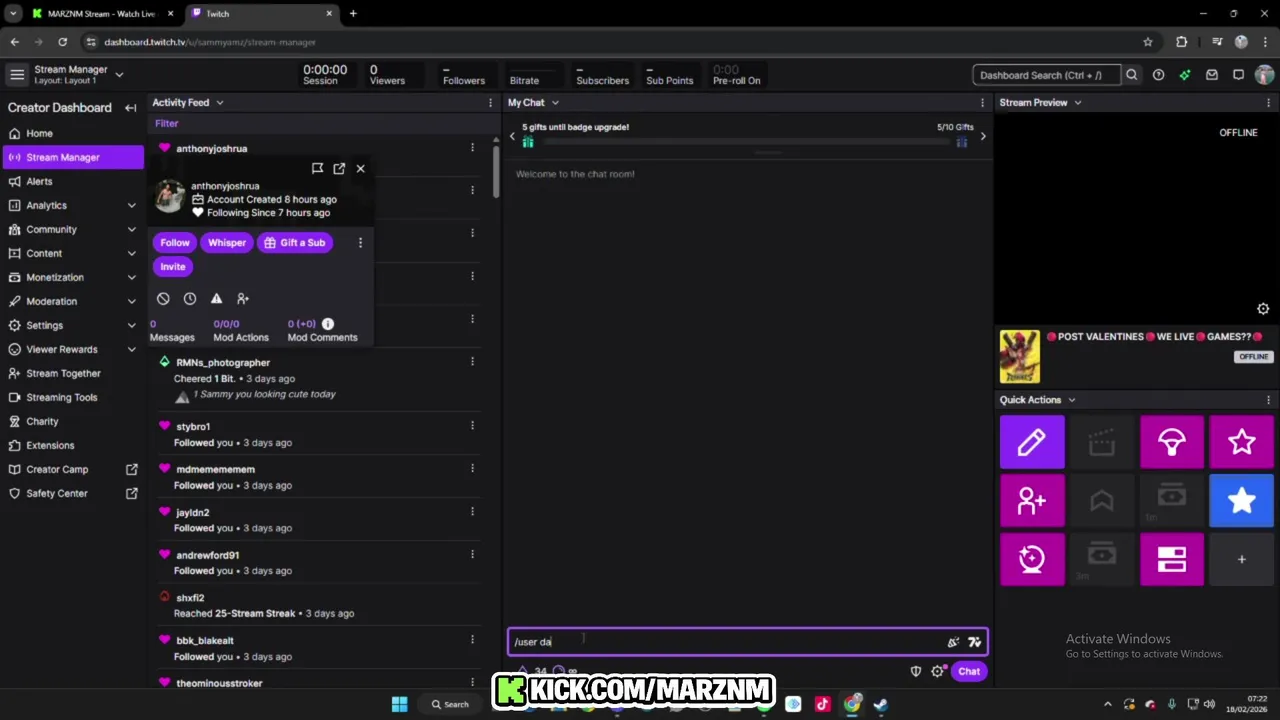Go to Home in sidebar
Viewport: 1280px width, 720px height.
point(72,133)
